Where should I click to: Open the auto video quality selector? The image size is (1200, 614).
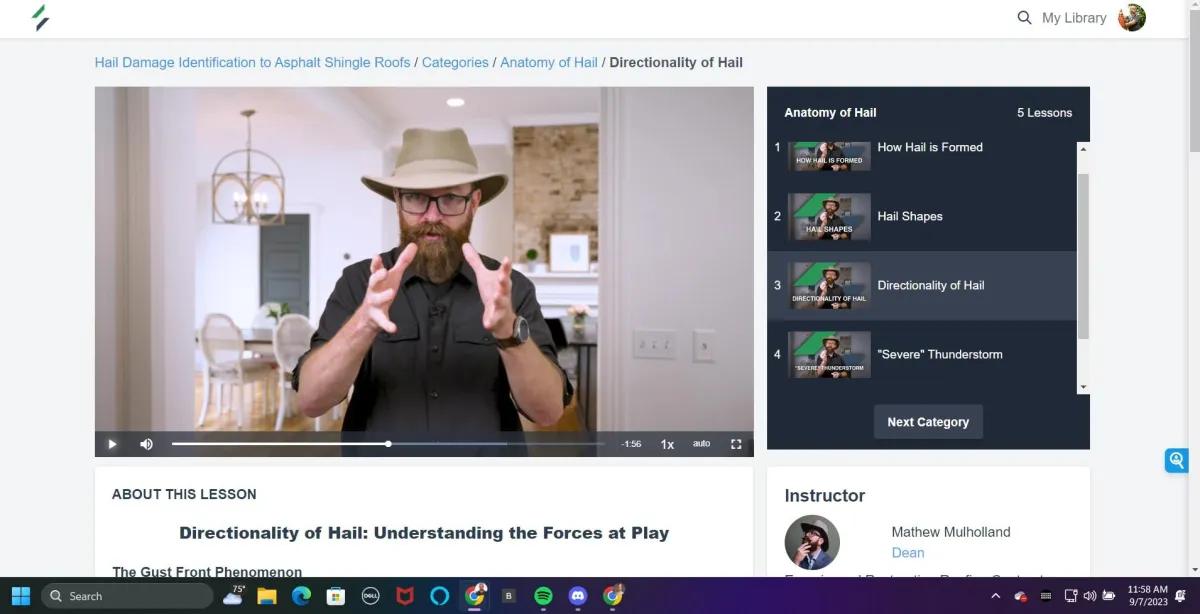point(702,444)
